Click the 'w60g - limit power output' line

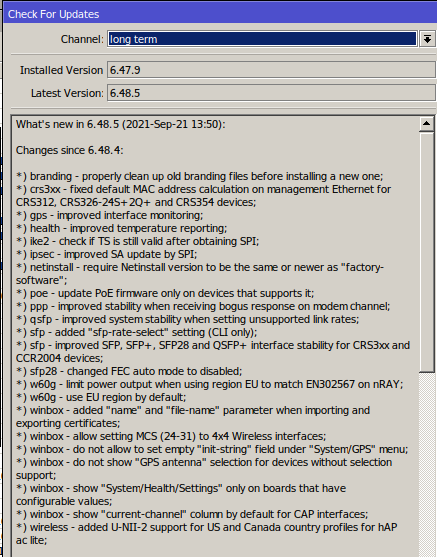(x=210, y=384)
